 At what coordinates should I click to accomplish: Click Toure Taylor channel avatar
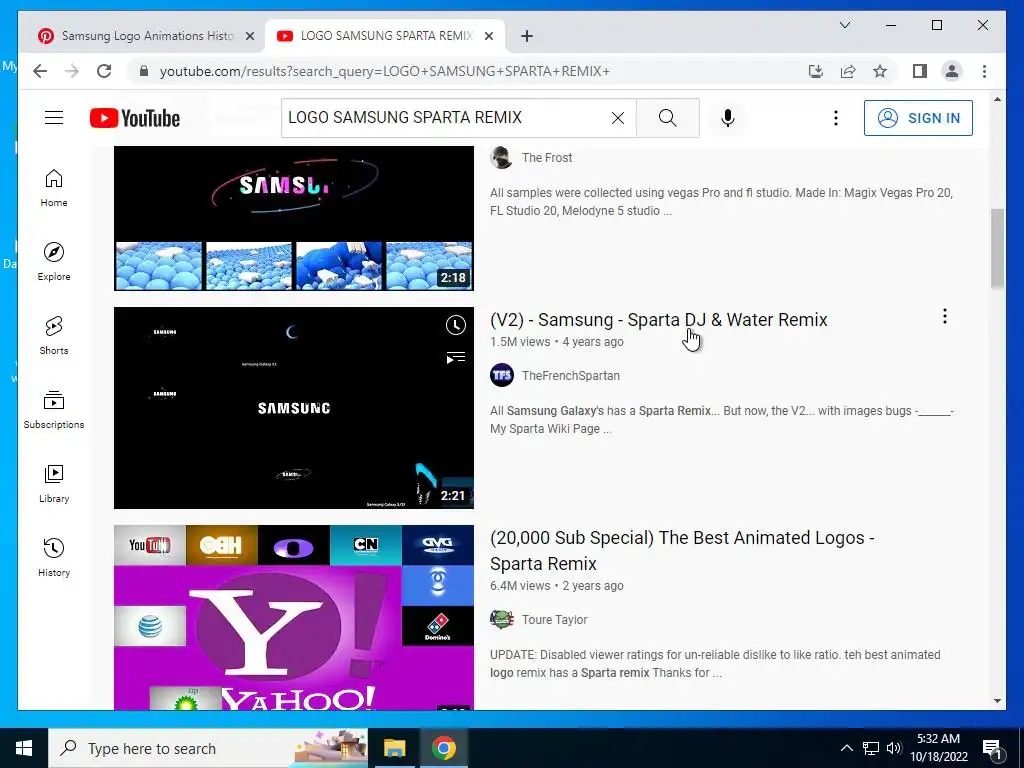(502, 619)
